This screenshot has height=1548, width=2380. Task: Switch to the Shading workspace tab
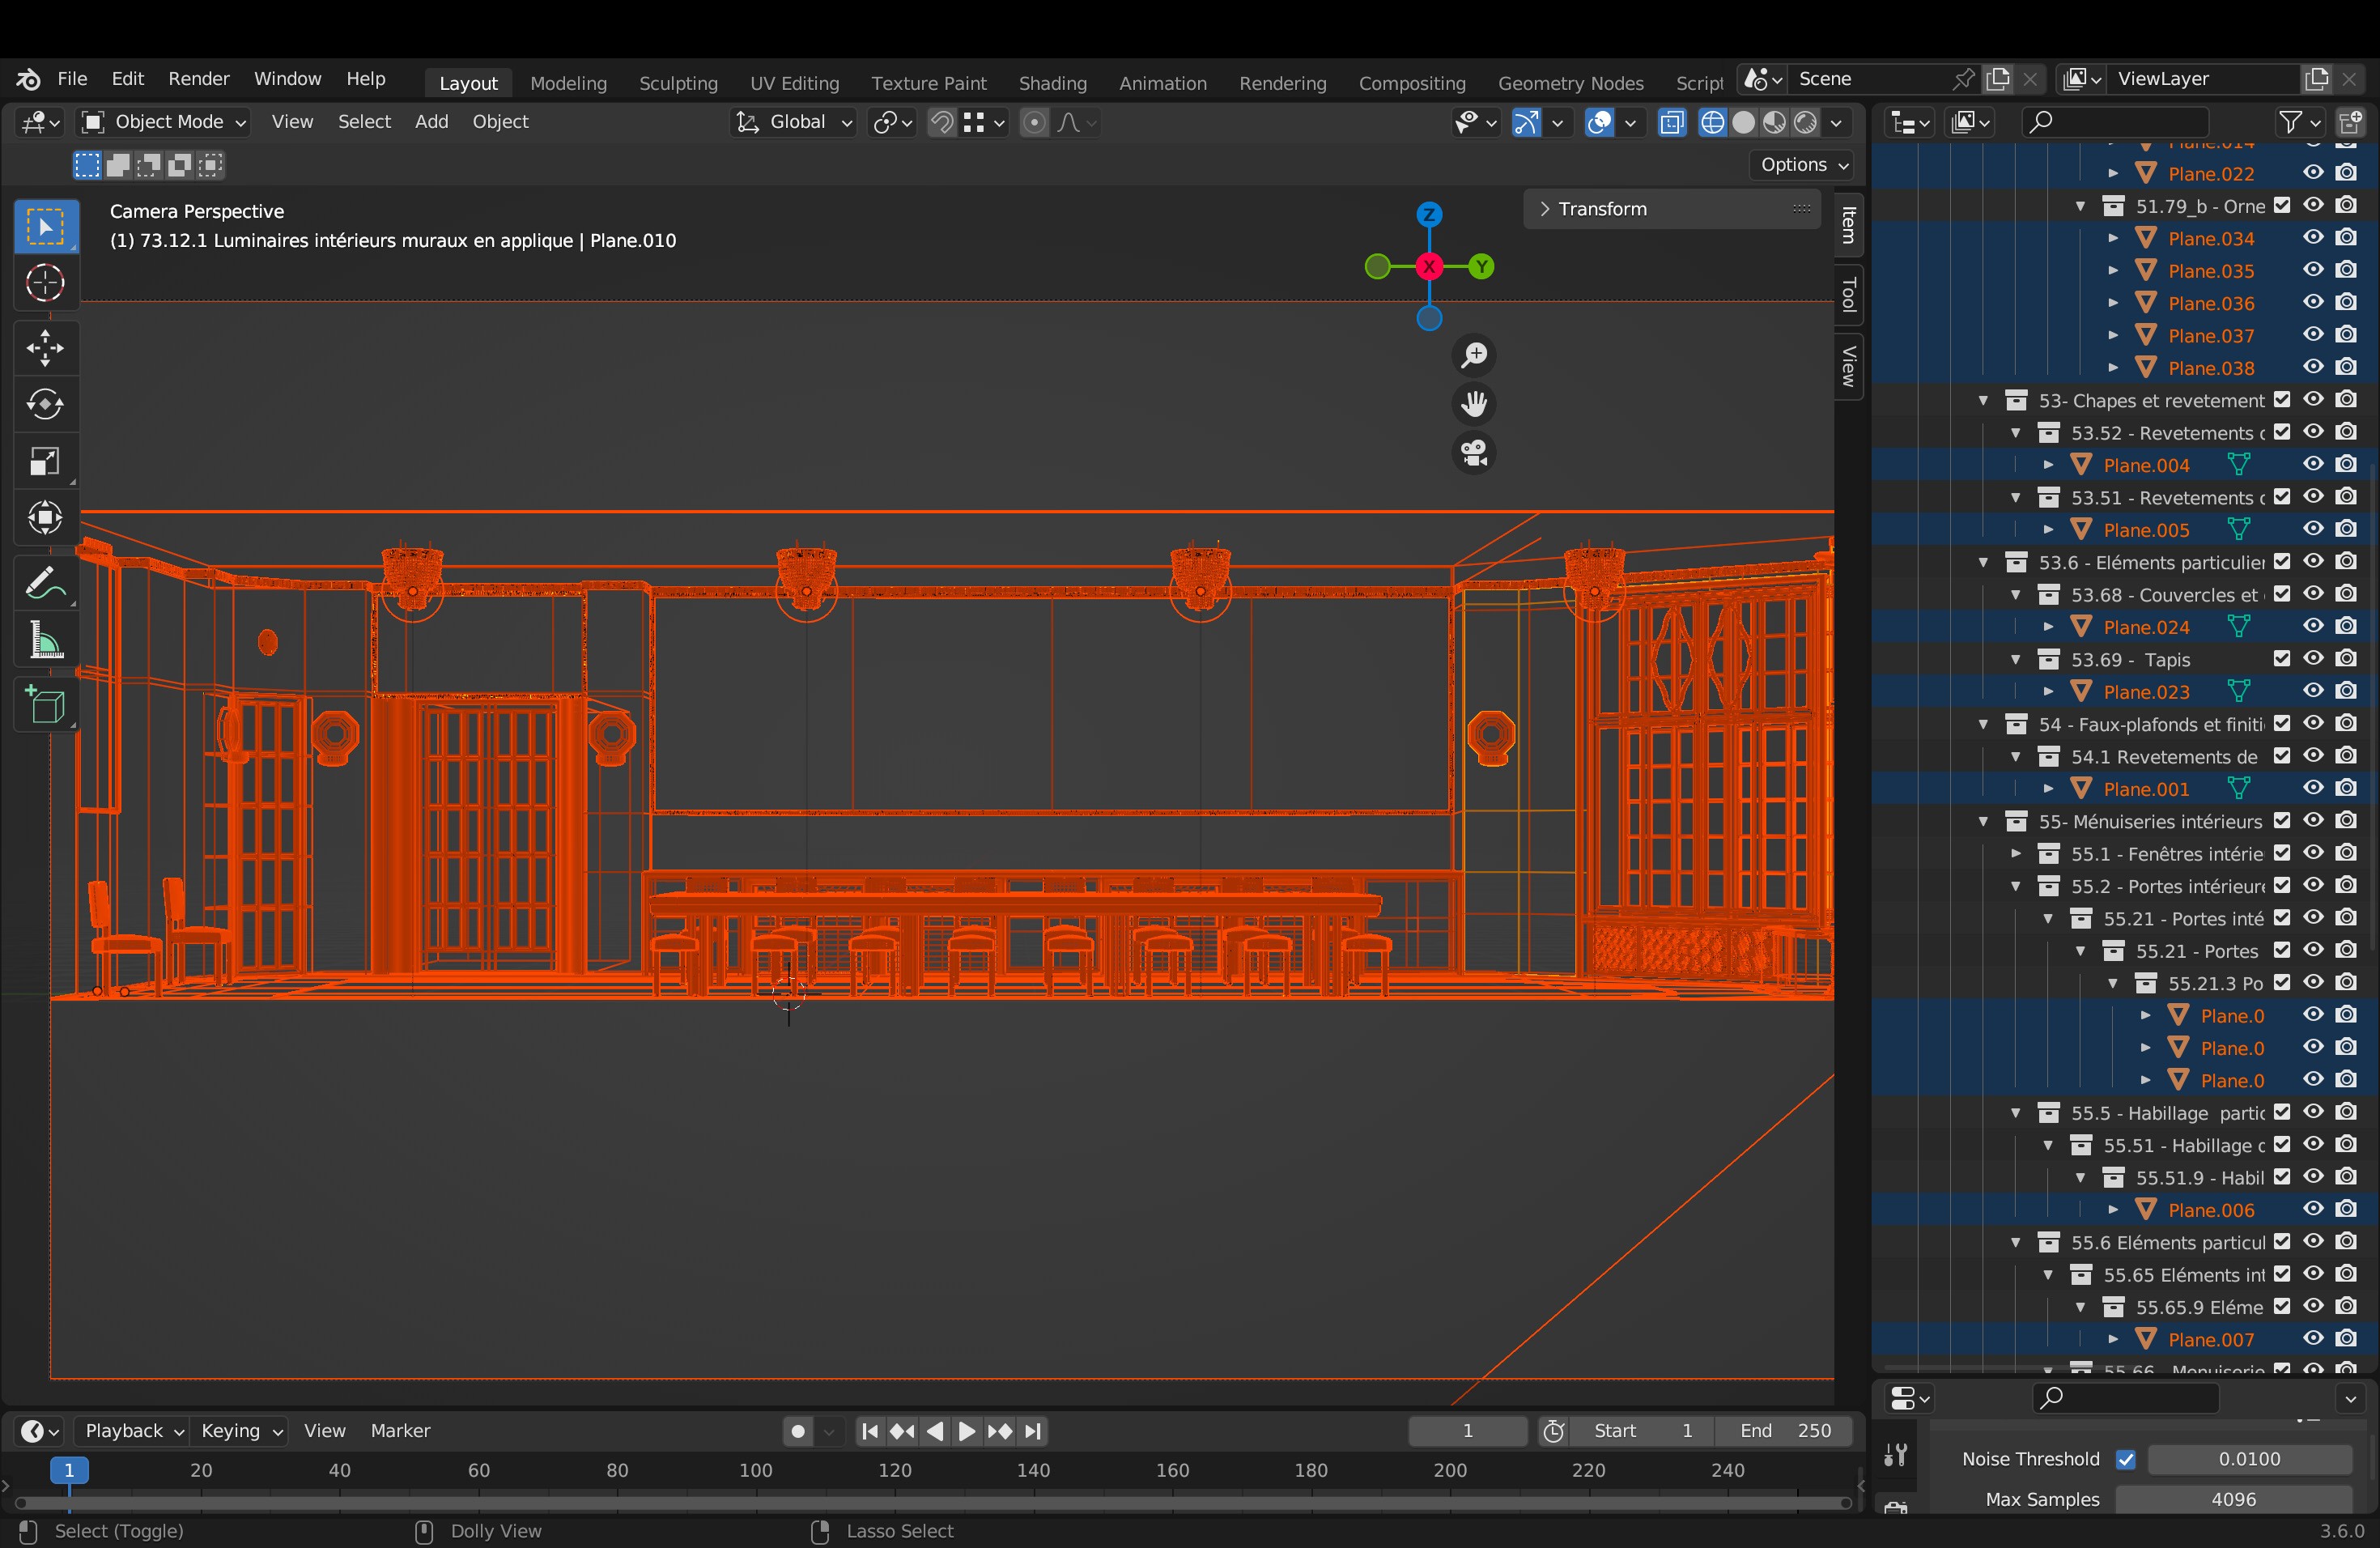click(x=1052, y=83)
